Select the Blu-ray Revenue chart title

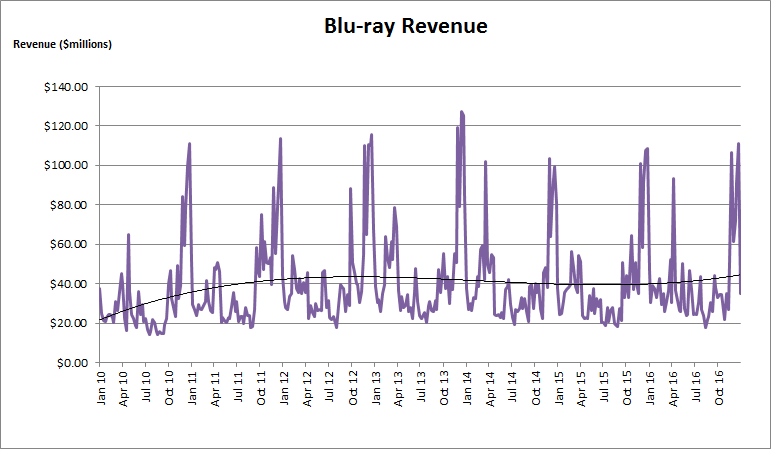point(406,26)
